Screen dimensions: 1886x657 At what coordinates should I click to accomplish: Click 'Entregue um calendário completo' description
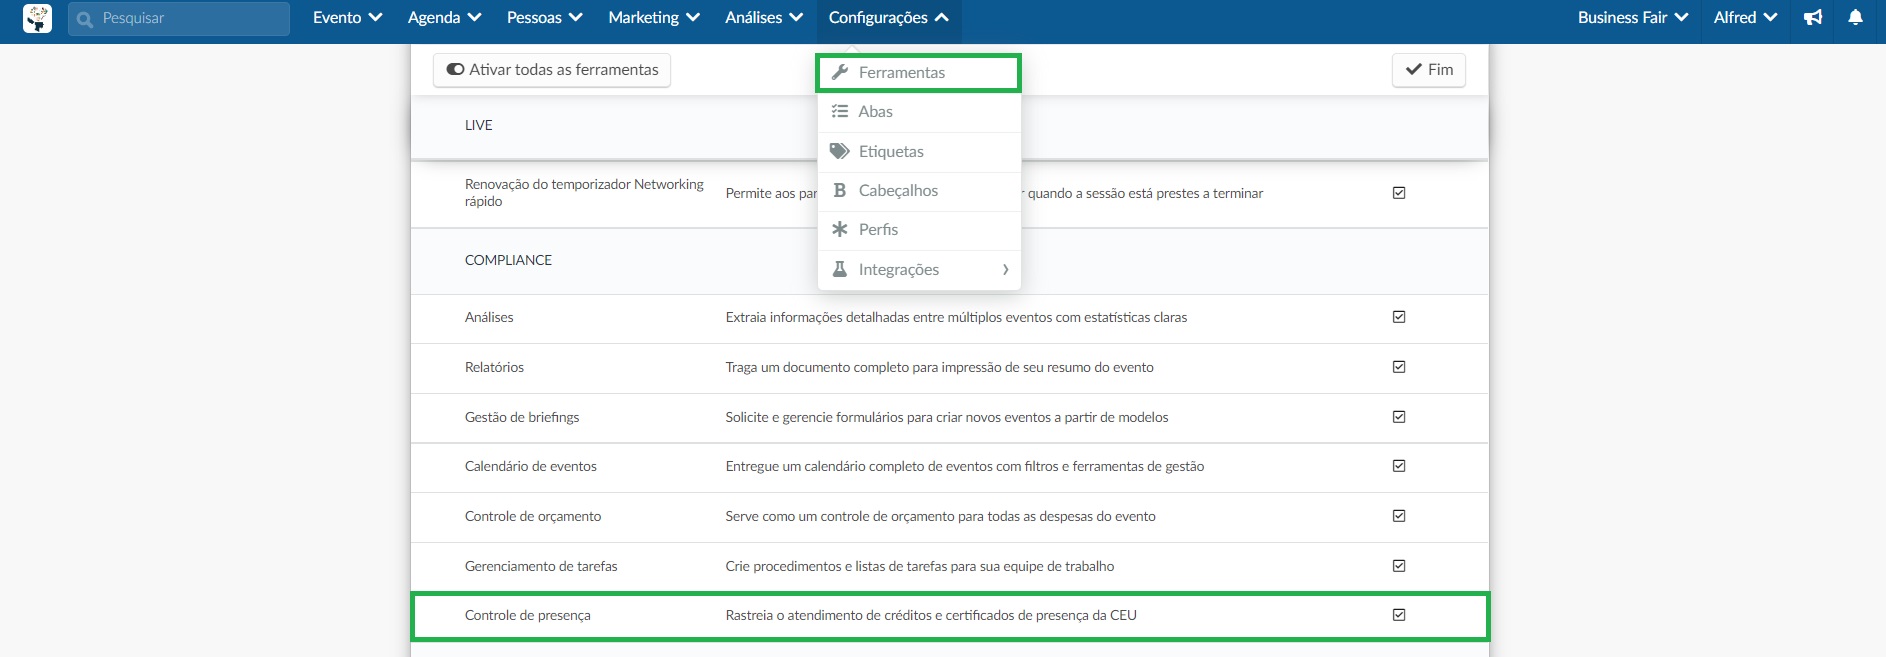(965, 466)
